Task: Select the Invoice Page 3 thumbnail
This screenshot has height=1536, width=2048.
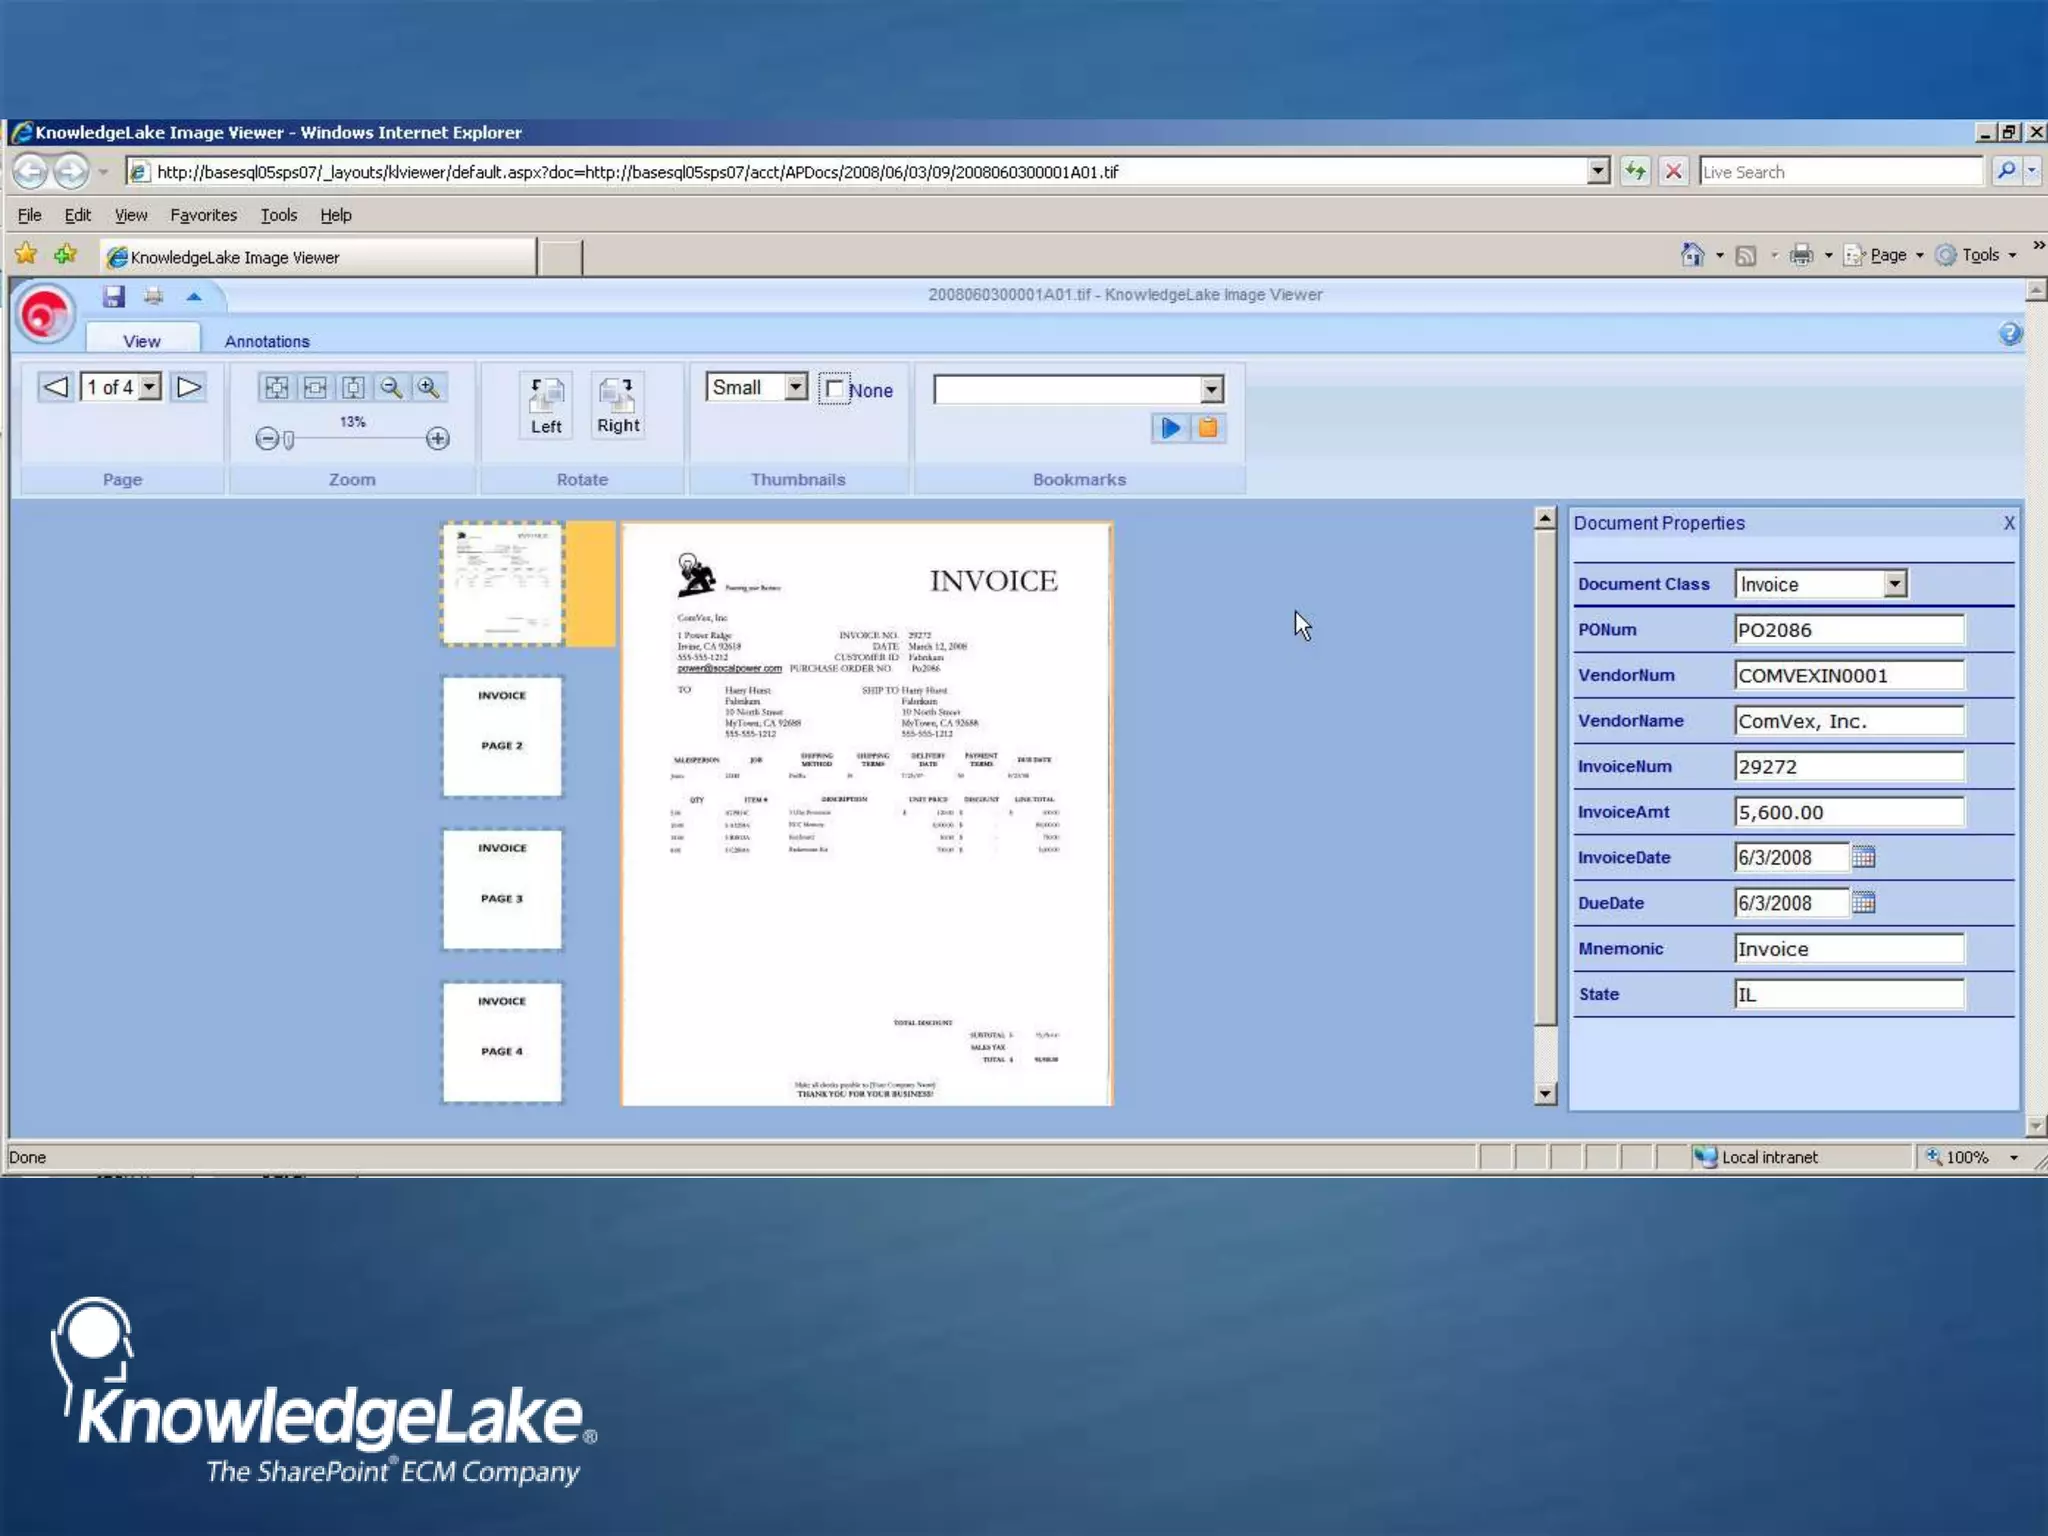Action: click(x=502, y=889)
